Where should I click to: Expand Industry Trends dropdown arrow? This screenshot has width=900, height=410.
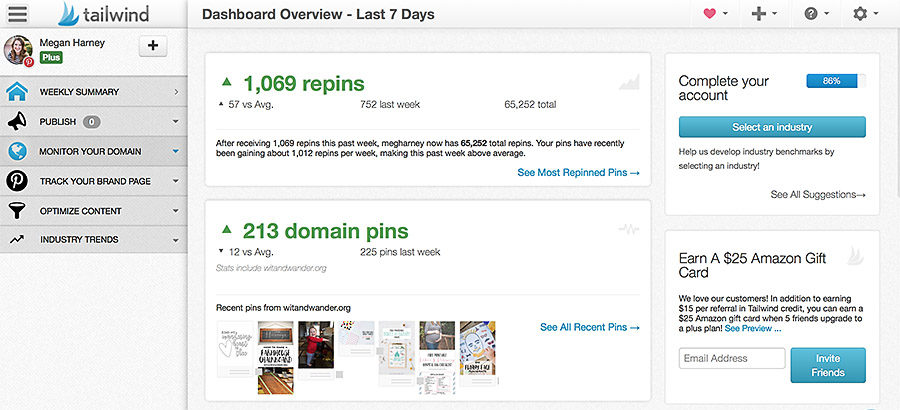(x=176, y=240)
